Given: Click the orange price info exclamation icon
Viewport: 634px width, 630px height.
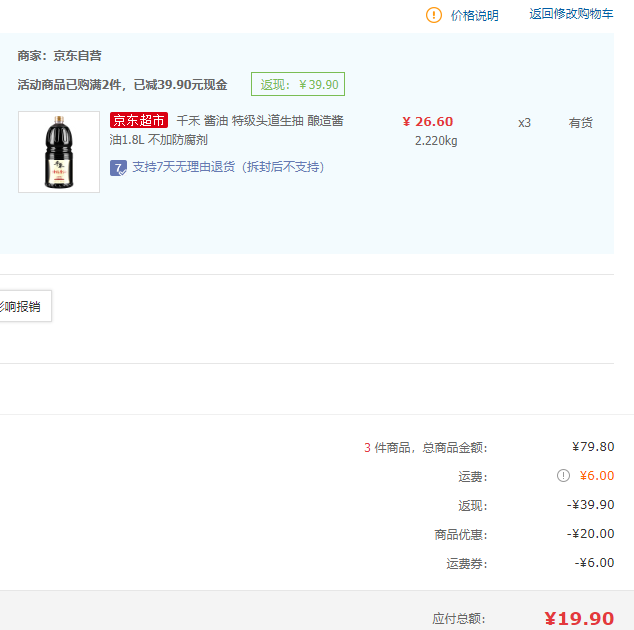Looking at the screenshot, I should [434, 15].
